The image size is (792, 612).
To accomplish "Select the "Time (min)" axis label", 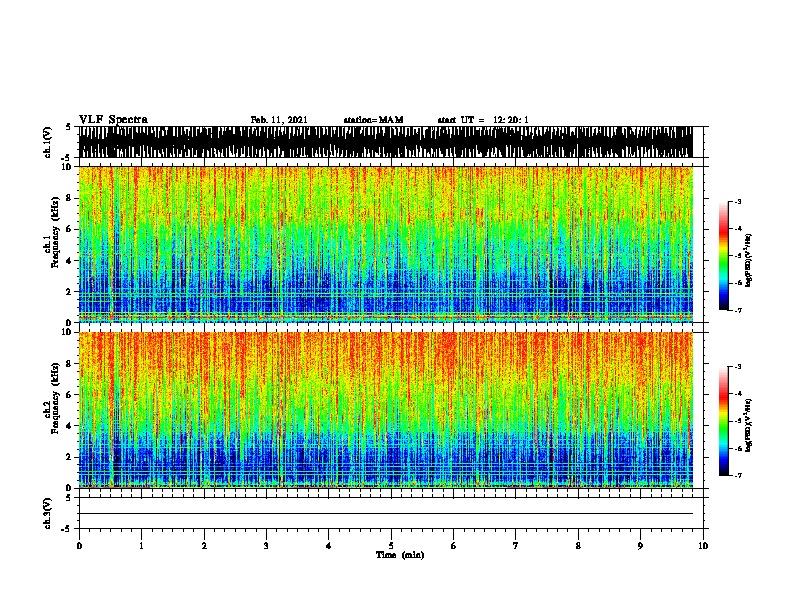I will (x=400, y=555).
